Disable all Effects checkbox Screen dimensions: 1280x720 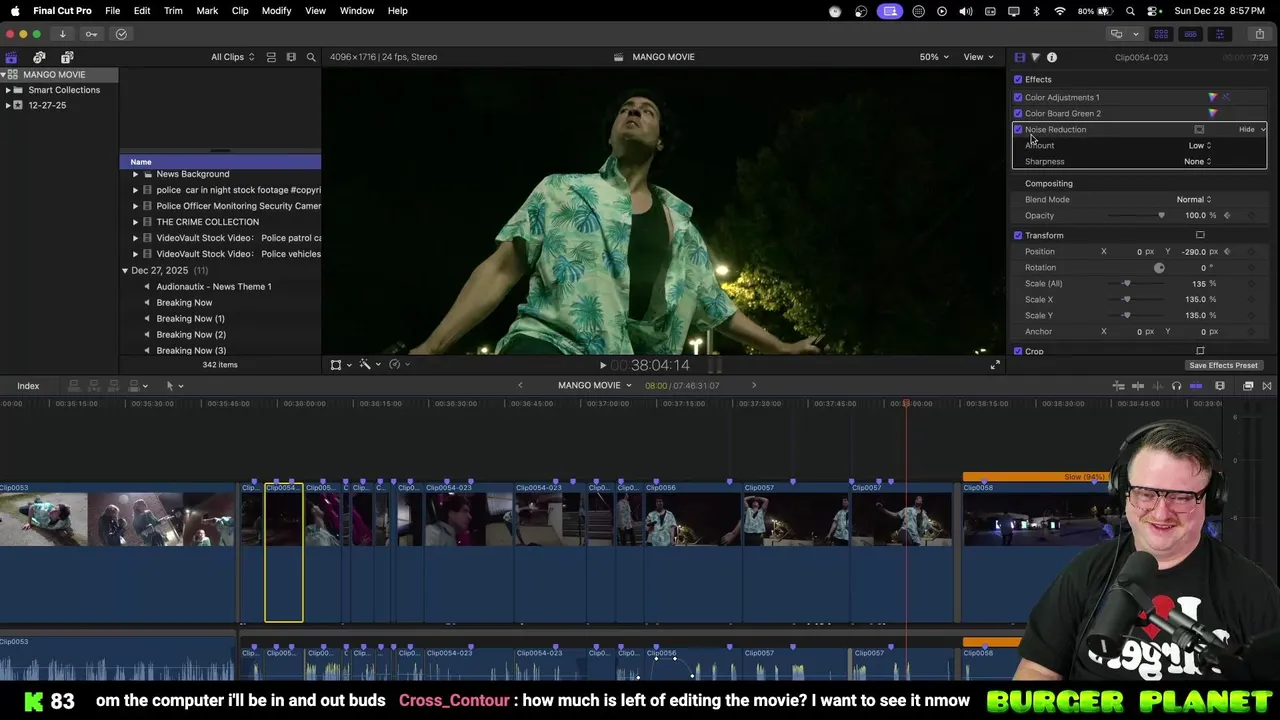click(x=1018, y=79)
